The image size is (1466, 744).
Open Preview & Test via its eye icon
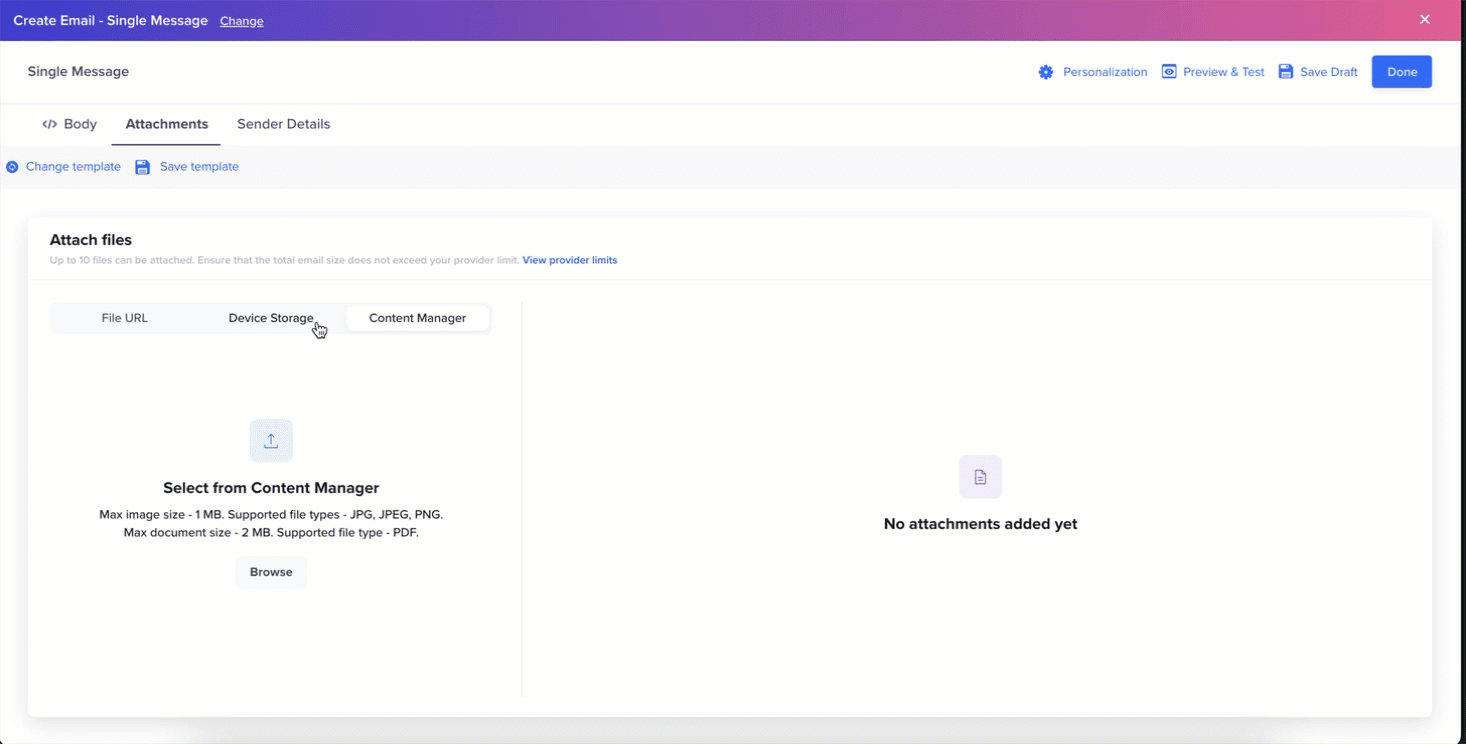(1168, 71)
